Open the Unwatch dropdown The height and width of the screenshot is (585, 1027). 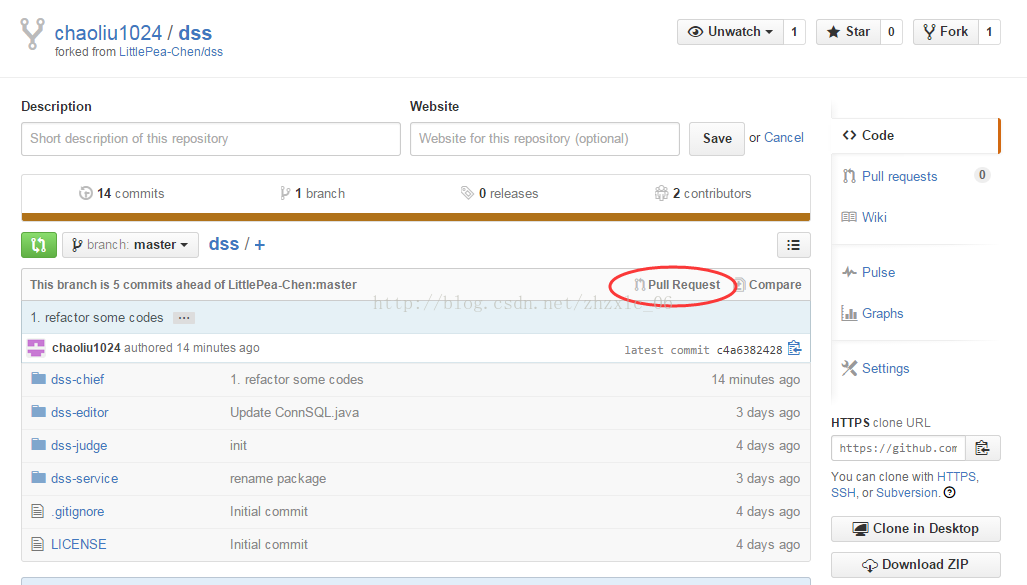pyautogui.click(x=730, y=31)
